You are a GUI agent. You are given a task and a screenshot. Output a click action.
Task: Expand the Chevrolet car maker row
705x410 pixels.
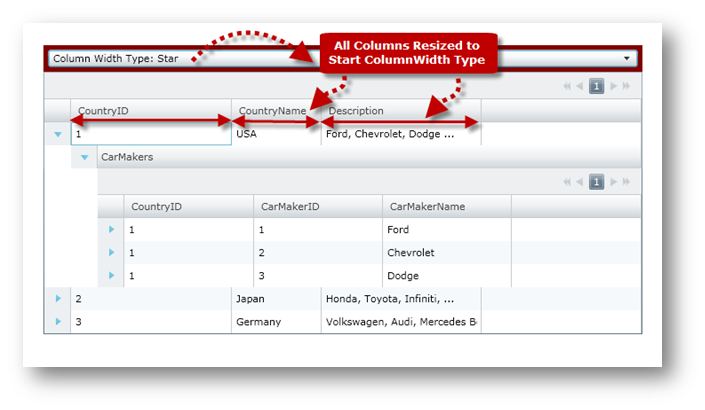[111, 253]
